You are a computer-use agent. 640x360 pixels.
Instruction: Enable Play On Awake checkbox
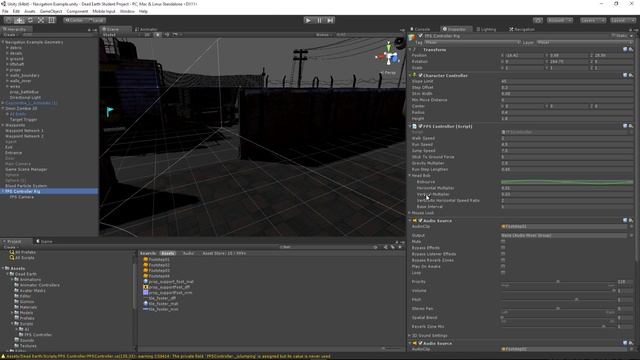tap(503, 267)
